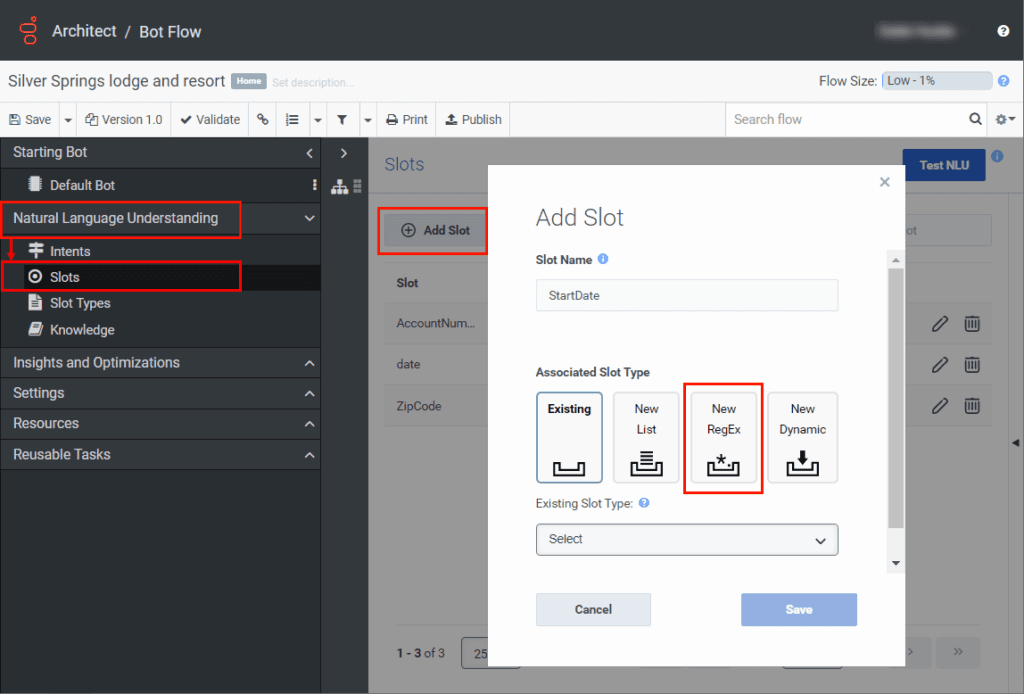
Task: Click the dialog's vertical scrollbar
Action: (896, 400)
